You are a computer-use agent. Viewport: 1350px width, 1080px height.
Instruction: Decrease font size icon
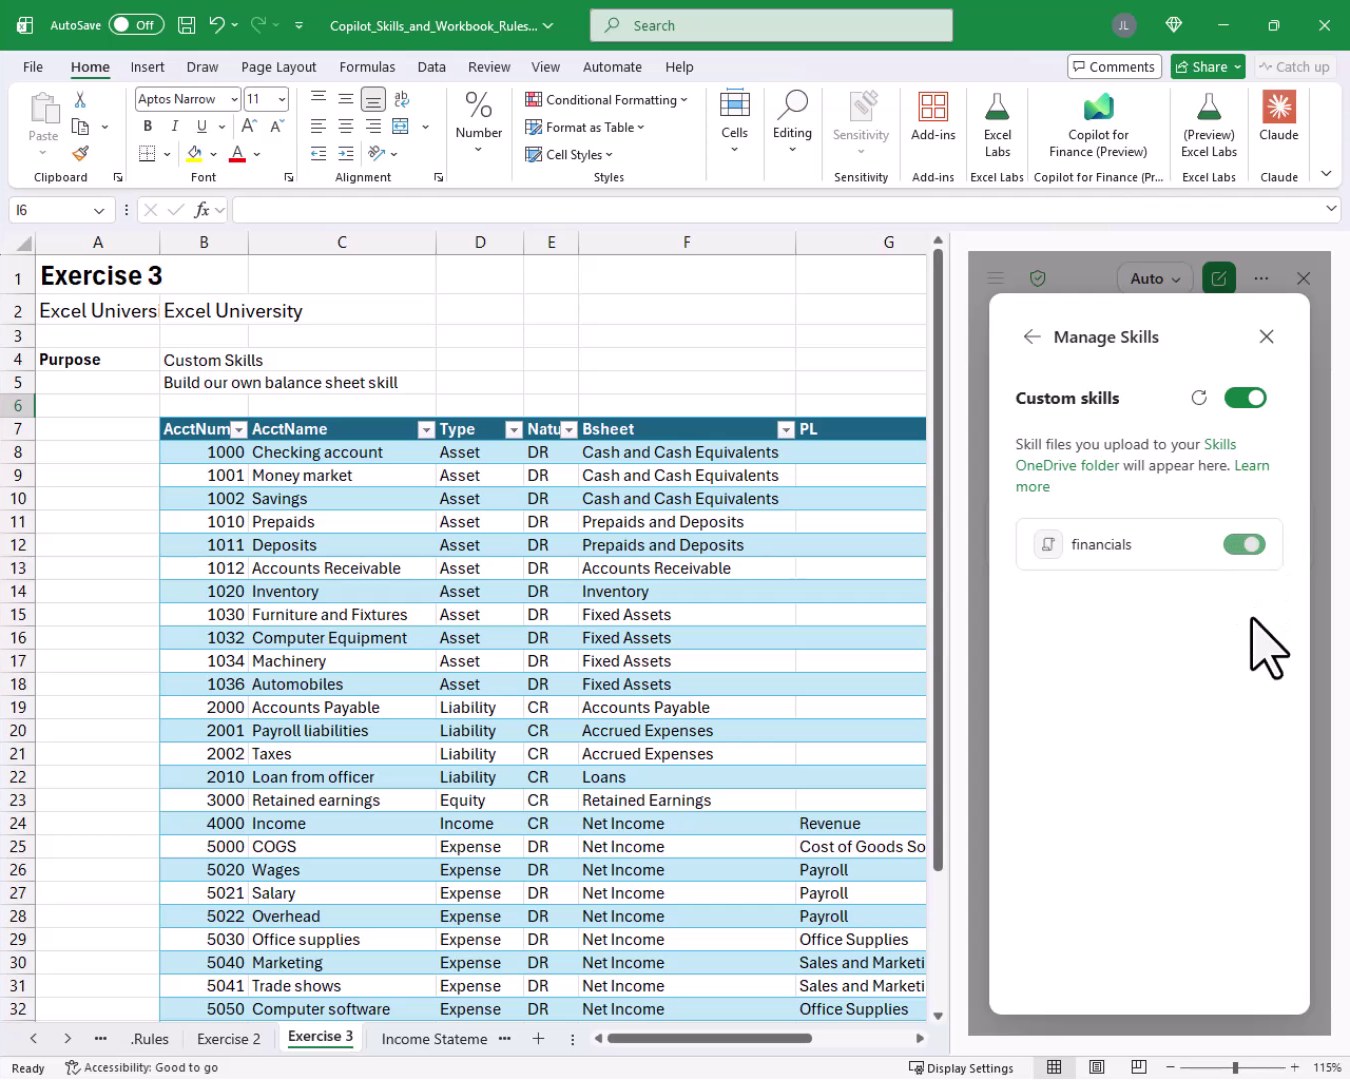click(x=277, y=126)
